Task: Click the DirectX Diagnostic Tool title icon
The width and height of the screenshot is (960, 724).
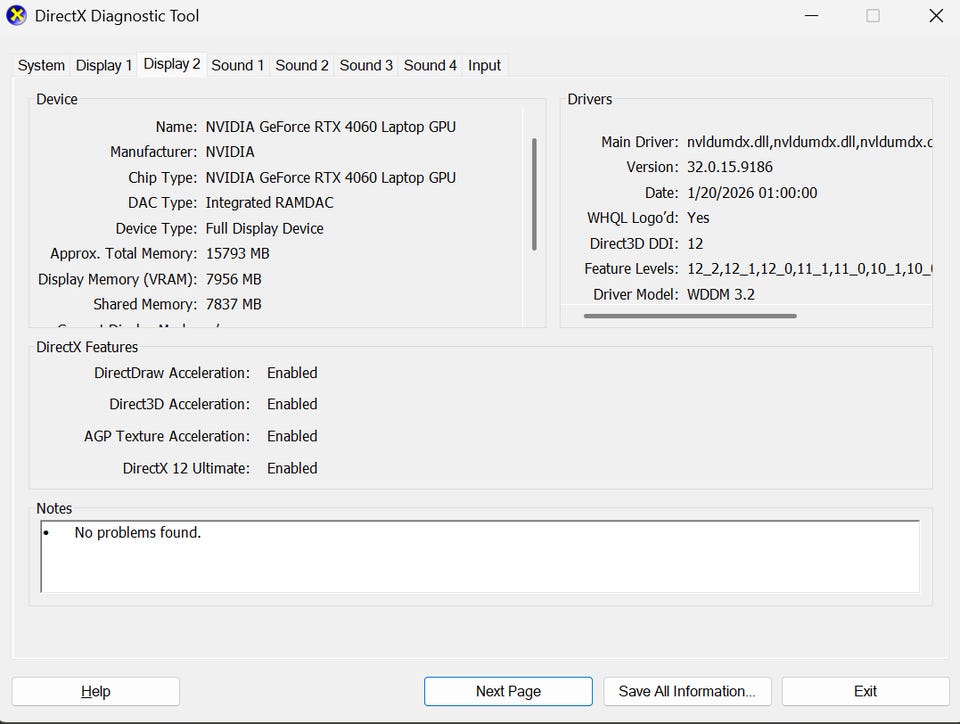Action: 17,15
